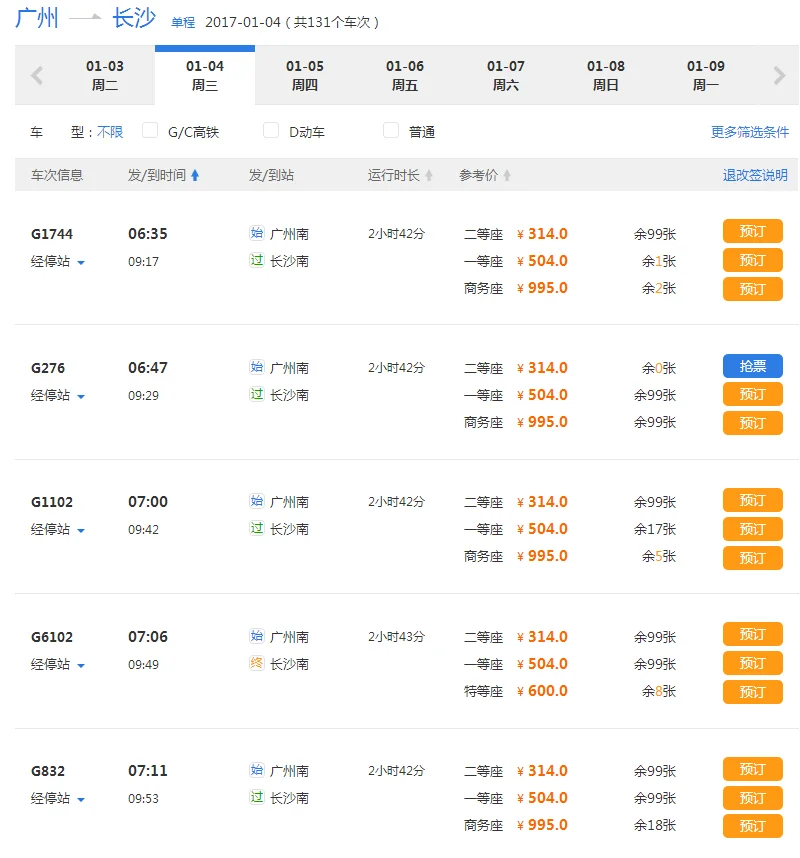
Task: Check the D动车 filter checkbox
Action: click(270, 130)
